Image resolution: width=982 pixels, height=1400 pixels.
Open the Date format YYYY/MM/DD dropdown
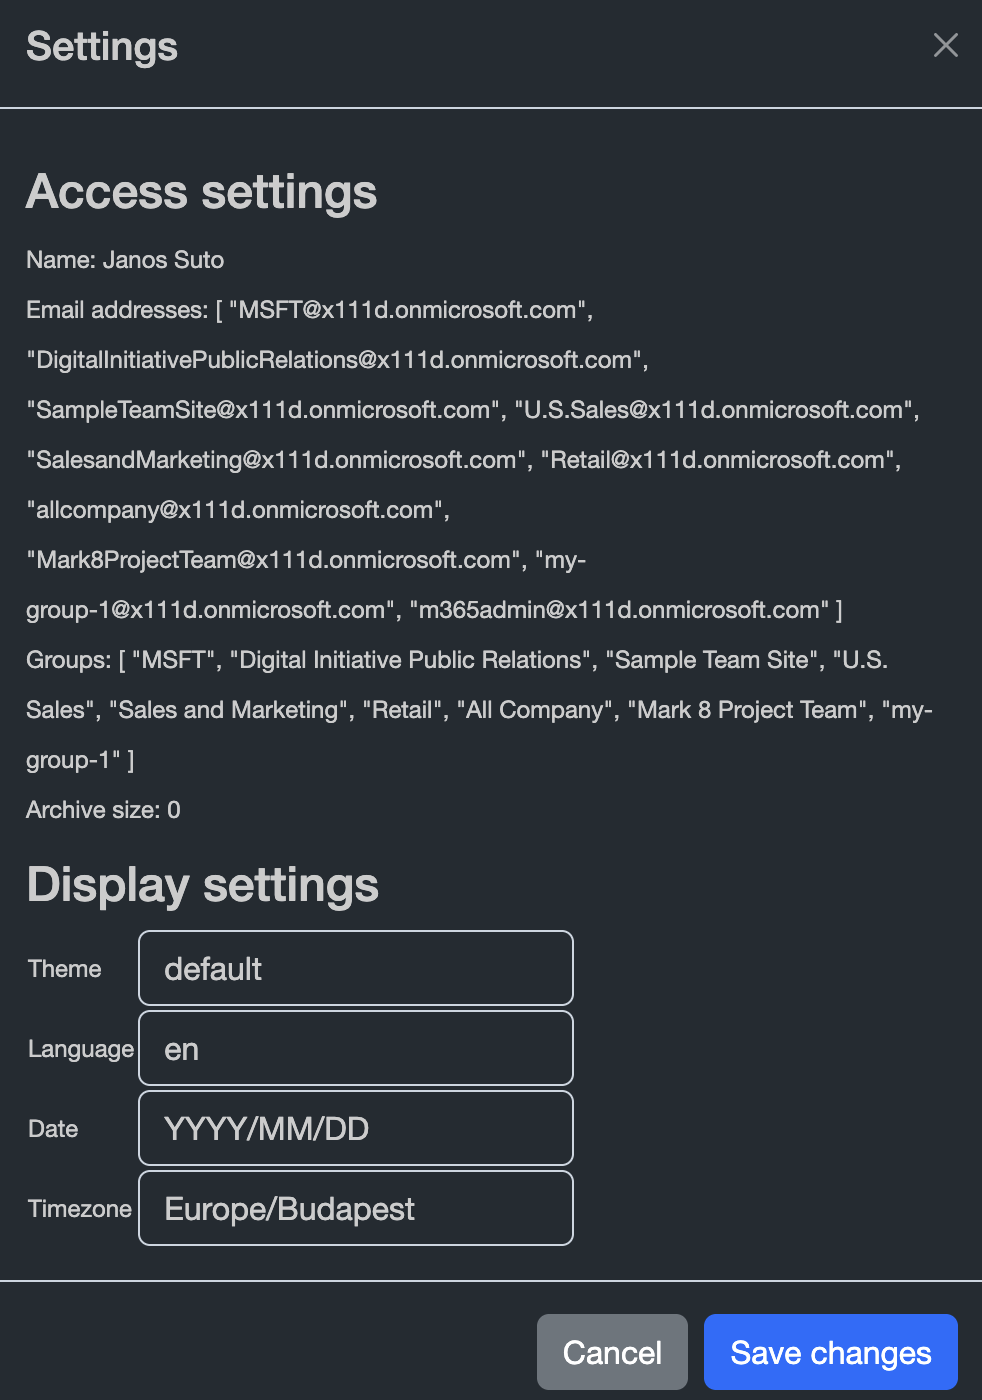click(355, 1128)
